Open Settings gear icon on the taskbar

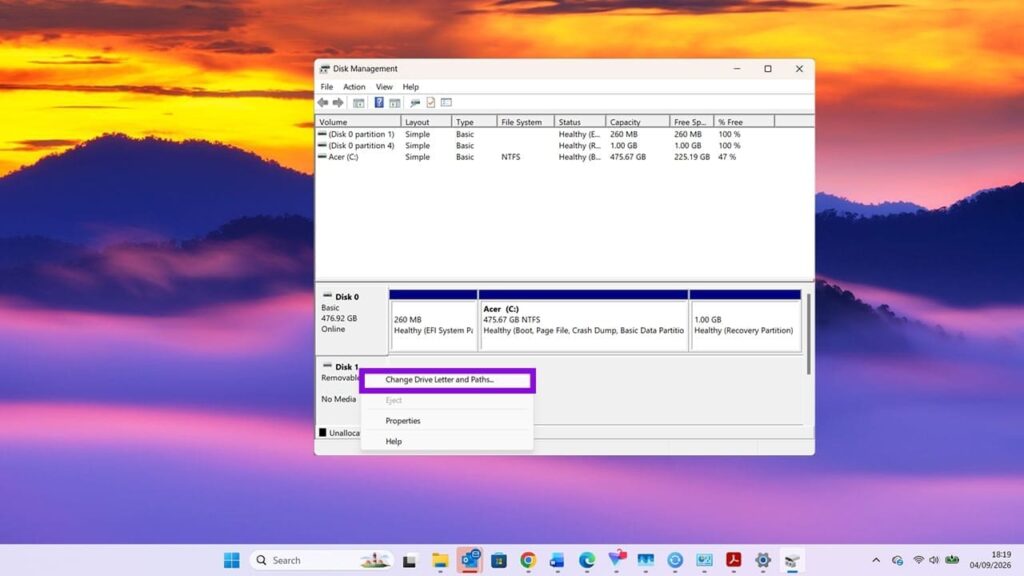pos(763,560)
